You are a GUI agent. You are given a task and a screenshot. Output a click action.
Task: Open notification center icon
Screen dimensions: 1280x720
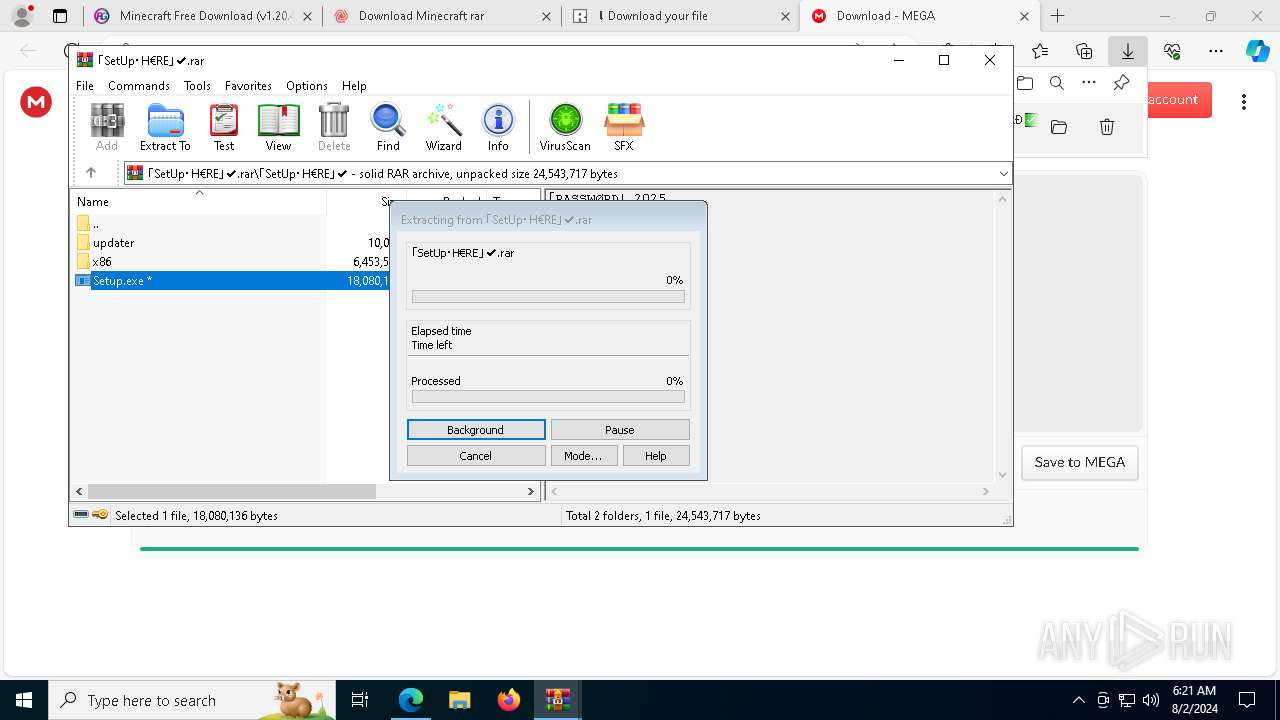click(1247, 700)
